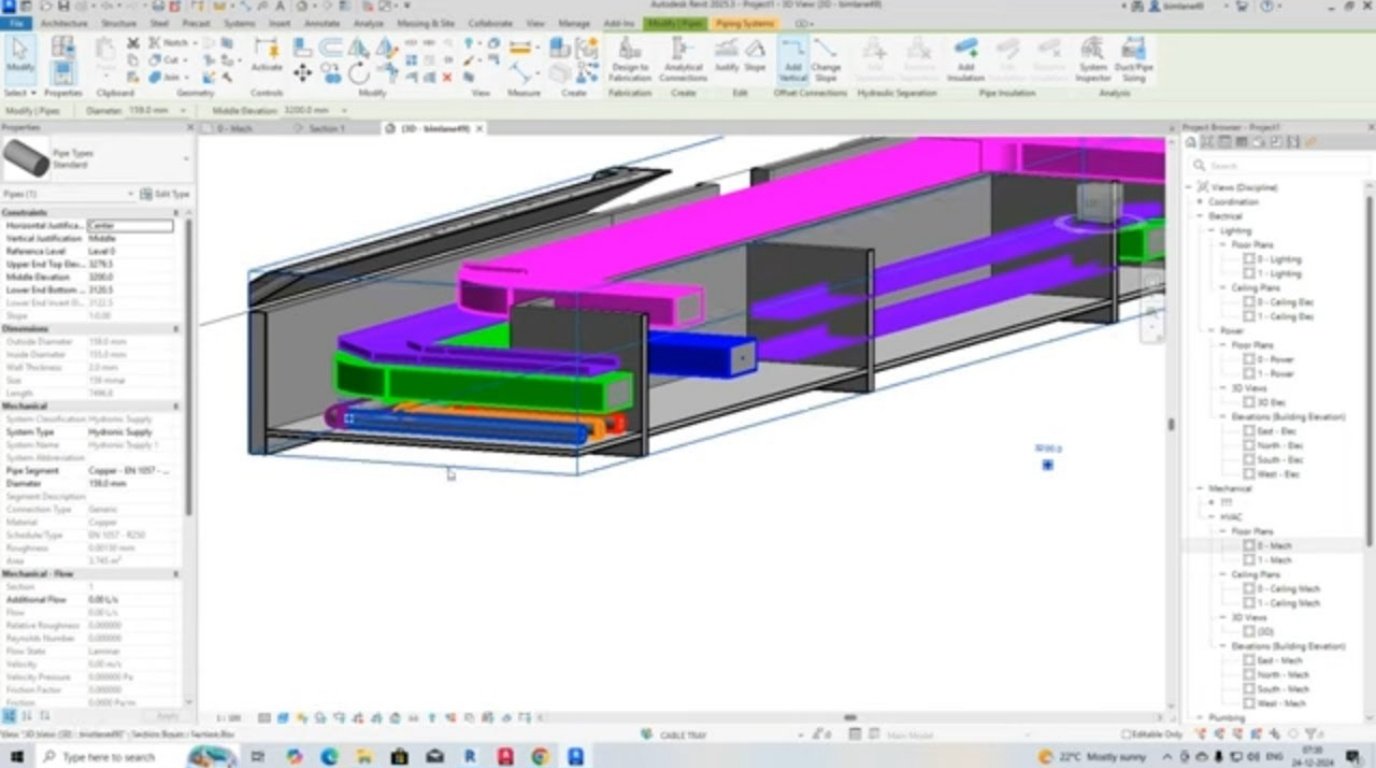1376x768 pixels.
Task: Click Add Insulation for the pipe
Action: click(966, 59)
